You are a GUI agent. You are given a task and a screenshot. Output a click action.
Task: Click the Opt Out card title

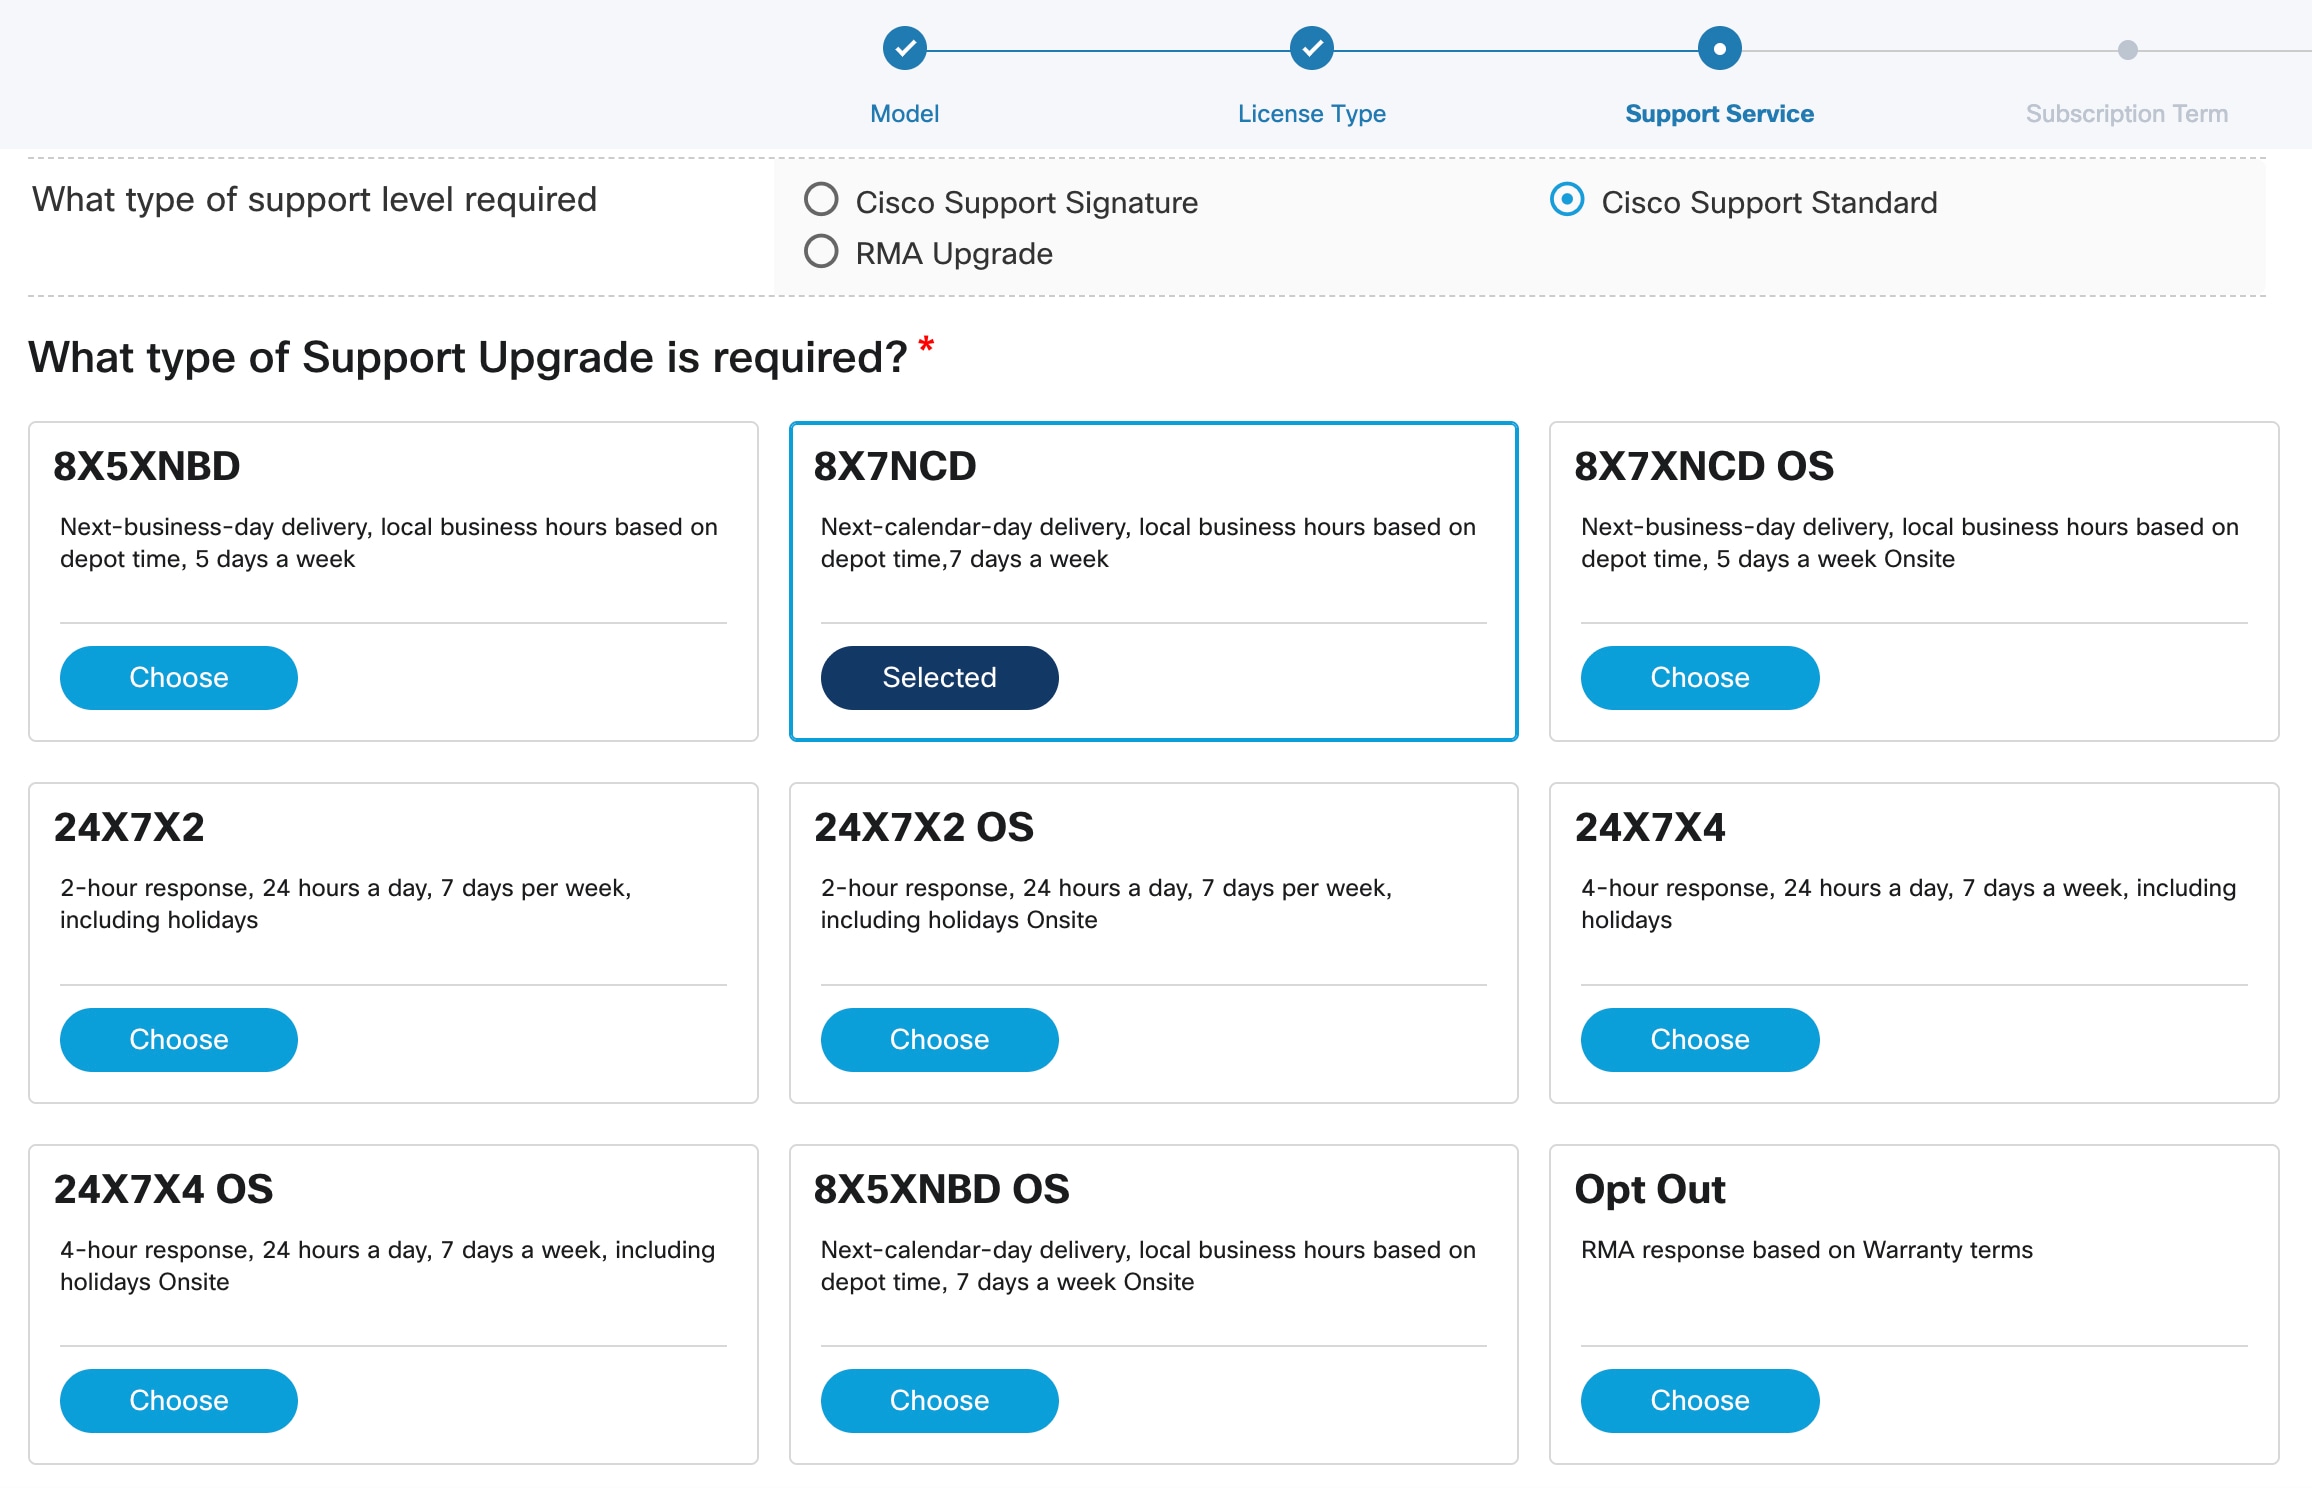click(x=1650, y=1190)
